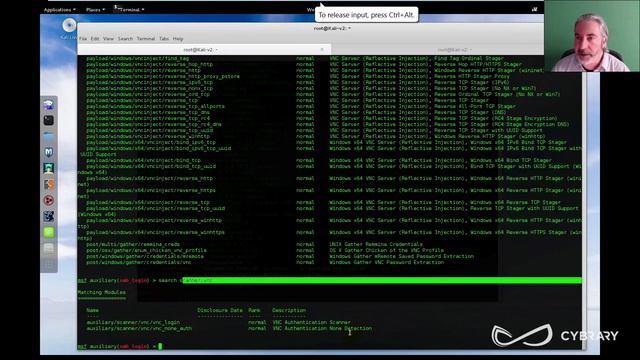Click auxiliary/scanner/vnc/vnc_none_auth module row
Viewport: 640px width, 360px height.
(229, 328)
